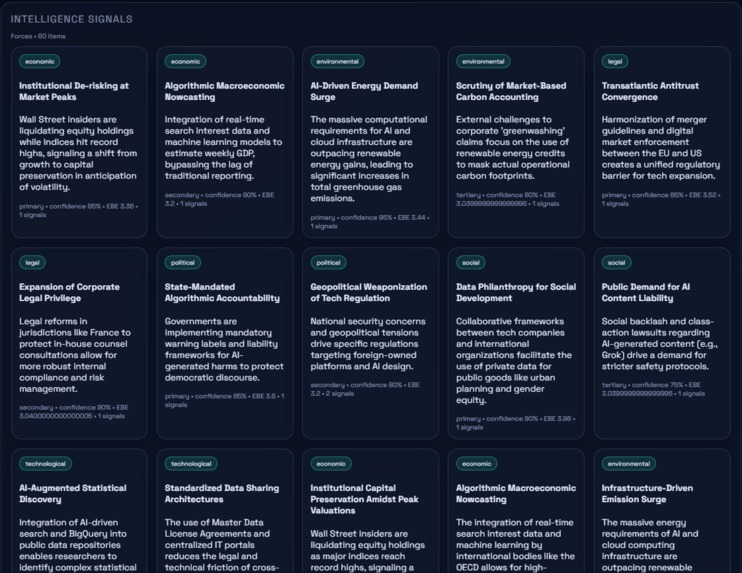Open Standardized Data Sharing Architectures title
The width and height of the screenshot is (742, 573).
pos(222,494)
